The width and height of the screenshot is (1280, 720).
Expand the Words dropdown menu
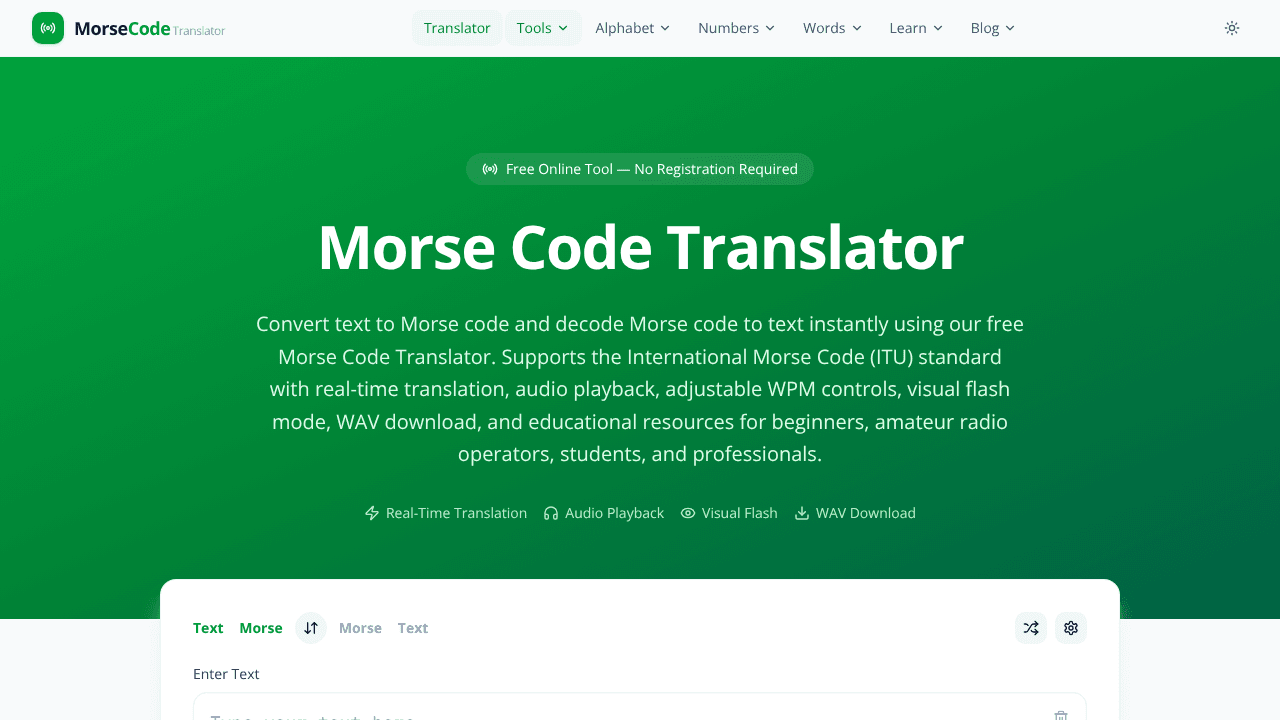point(832,28)
